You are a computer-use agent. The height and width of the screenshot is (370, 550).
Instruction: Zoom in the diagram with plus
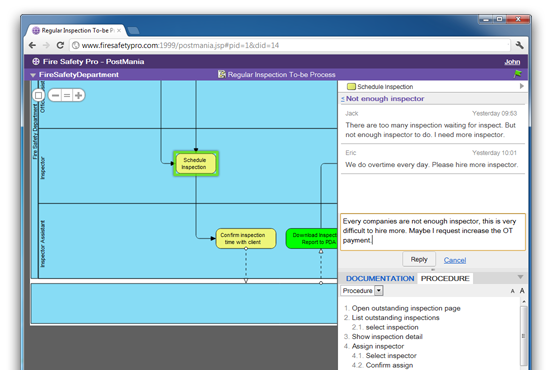[x=79, y=95]
